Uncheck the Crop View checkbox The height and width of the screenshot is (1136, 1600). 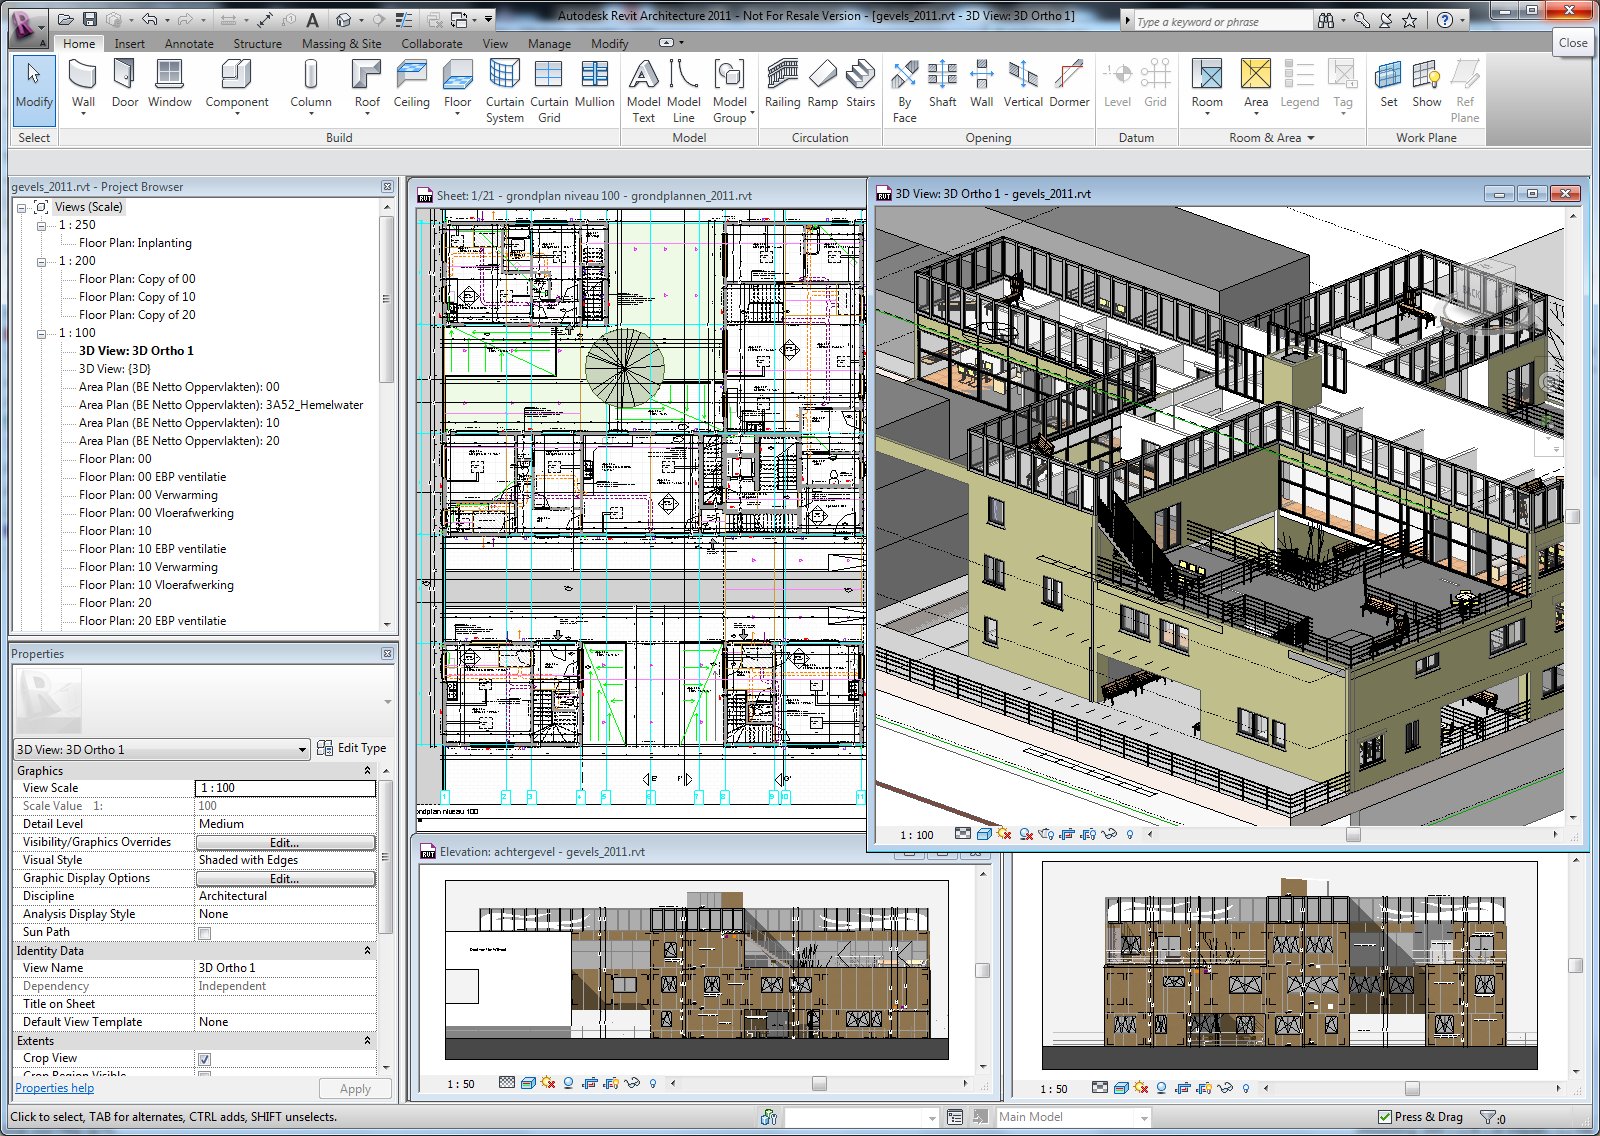(x=204, y=1059)
